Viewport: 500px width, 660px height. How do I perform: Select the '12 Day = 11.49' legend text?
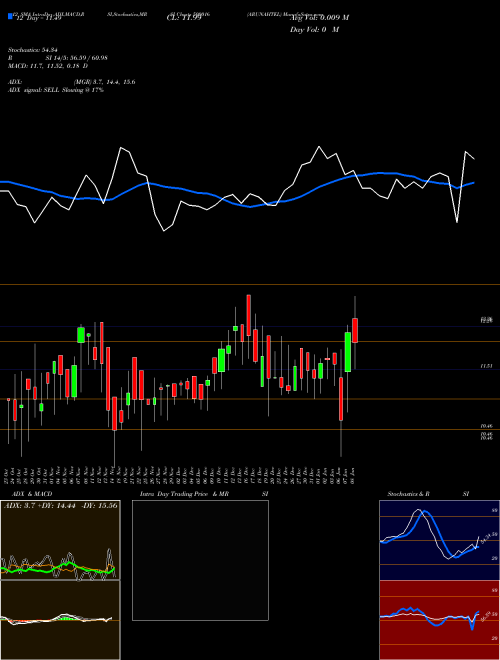[x=37, y=18]
